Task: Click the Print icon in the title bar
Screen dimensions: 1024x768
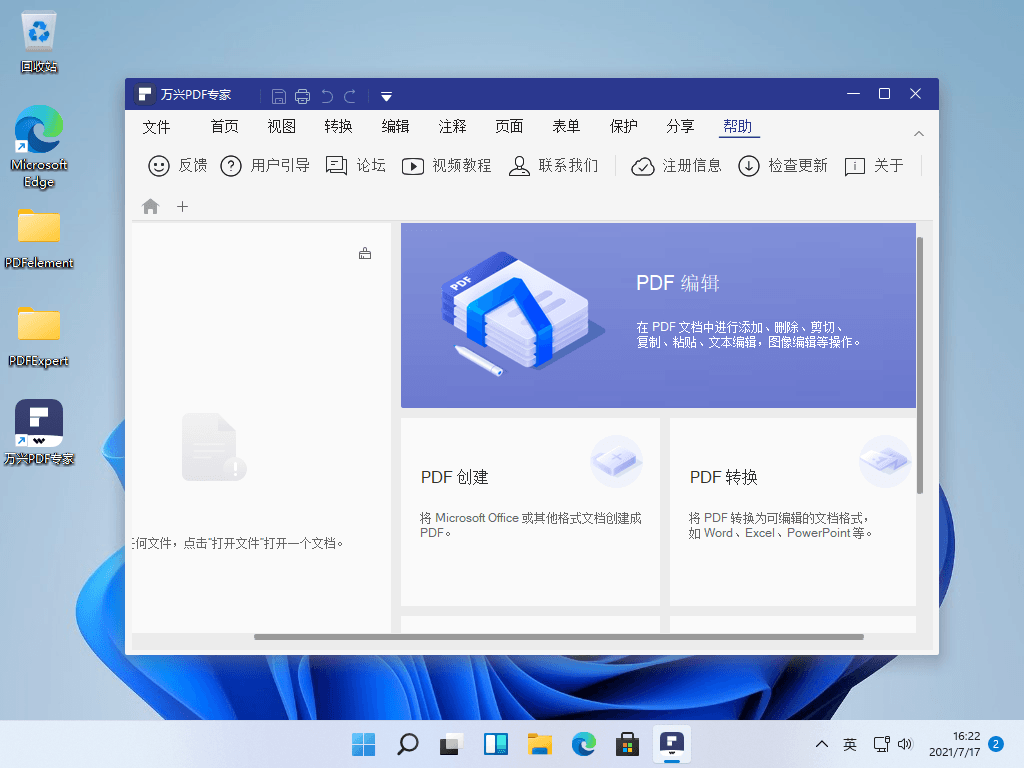Action: (x=302, y=97)
